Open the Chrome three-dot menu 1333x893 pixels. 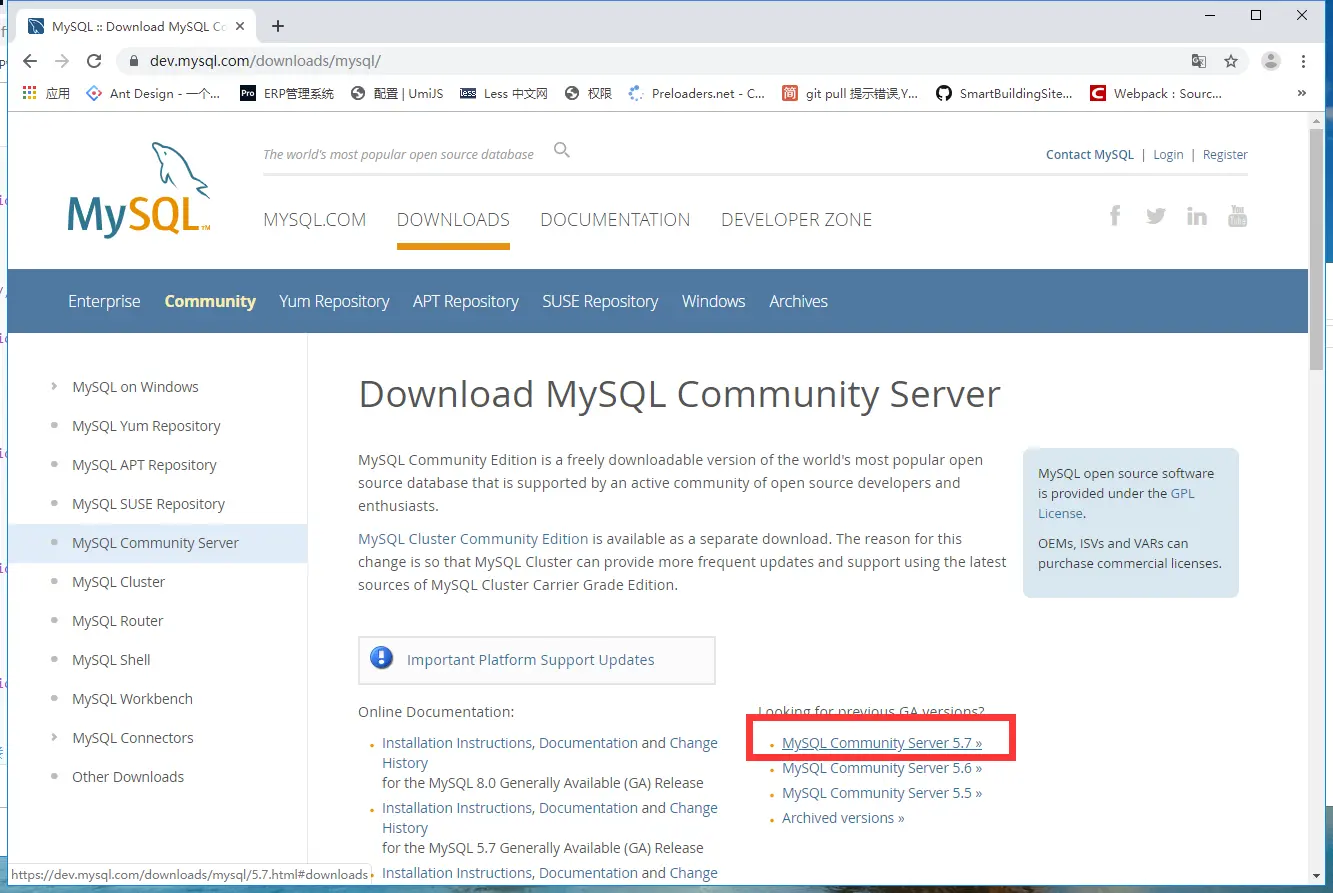pos(1304,61)
